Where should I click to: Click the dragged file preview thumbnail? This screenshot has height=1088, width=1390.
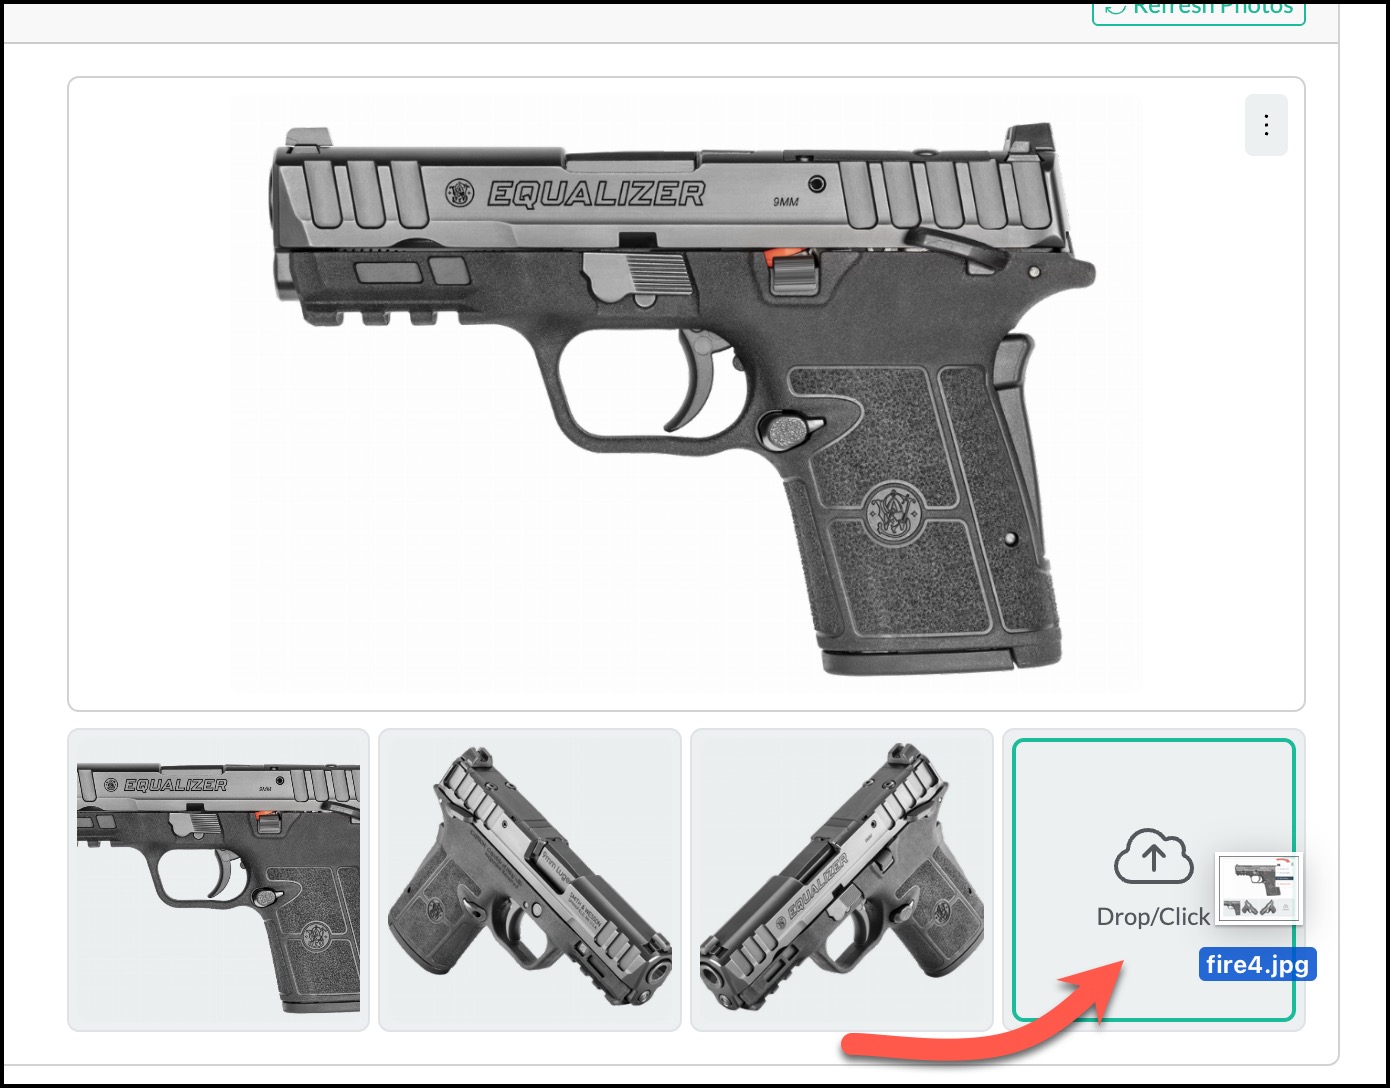(1259, 887)
